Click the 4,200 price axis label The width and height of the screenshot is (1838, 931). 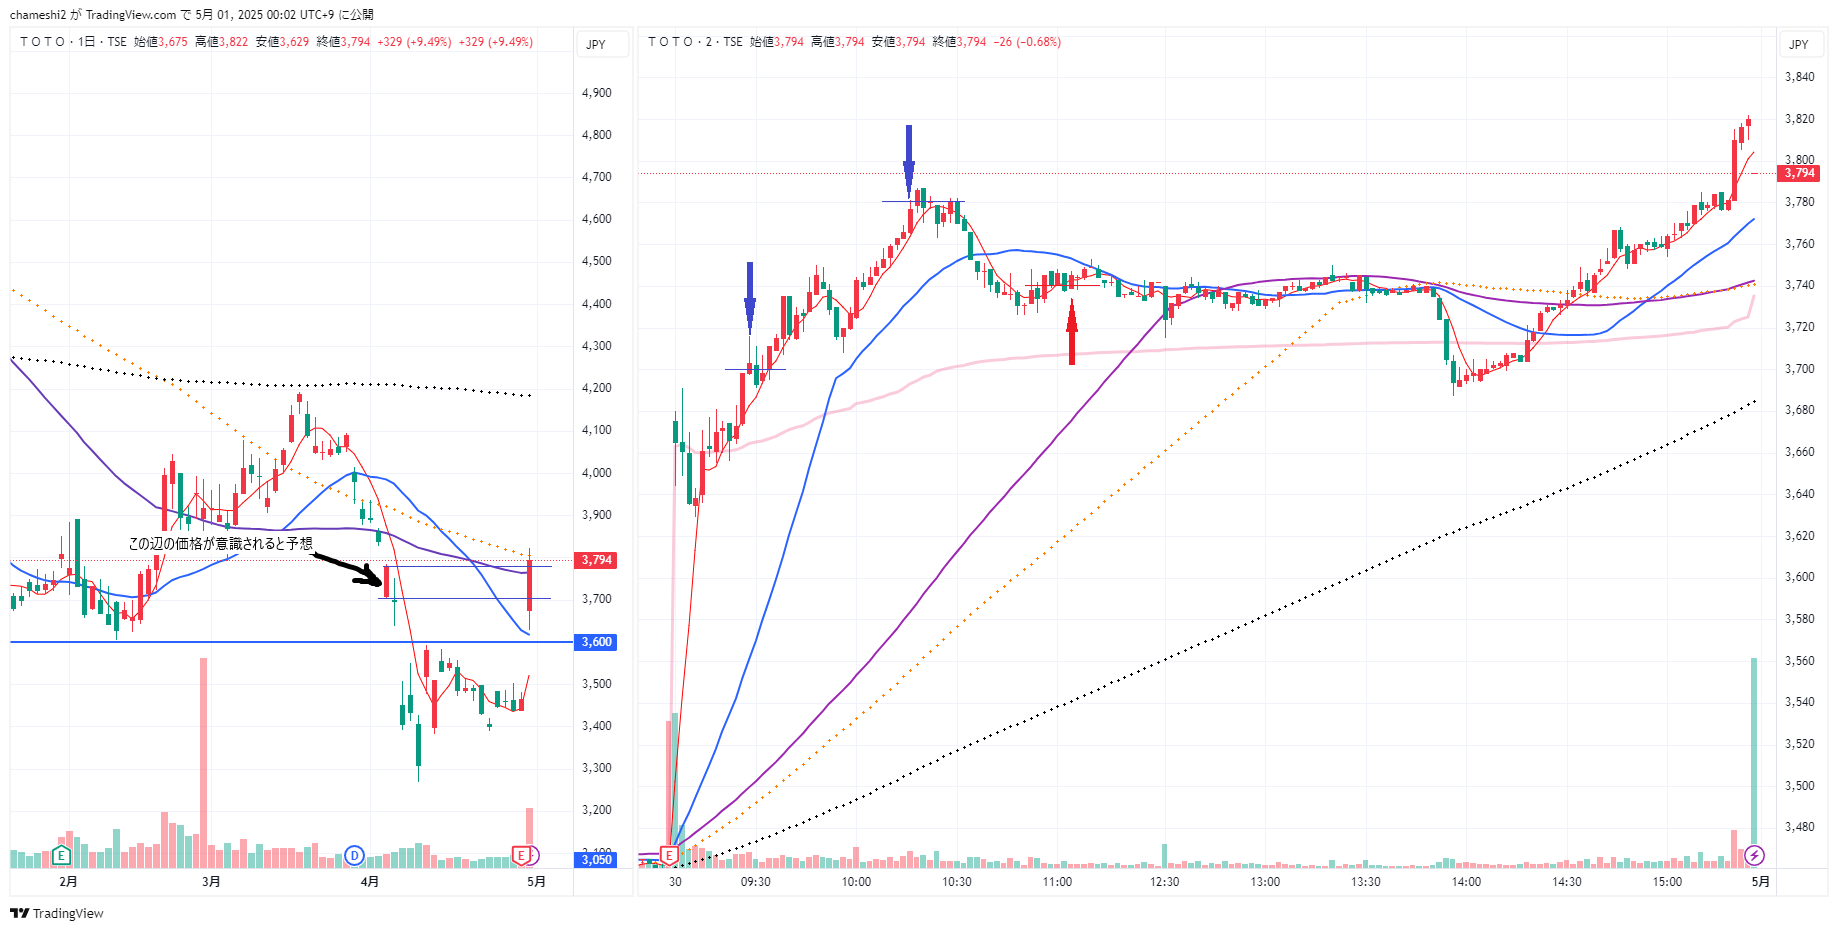[597, 388]
